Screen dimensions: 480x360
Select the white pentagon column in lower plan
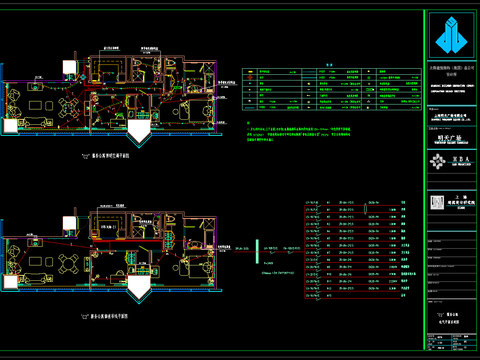point(139,287)
